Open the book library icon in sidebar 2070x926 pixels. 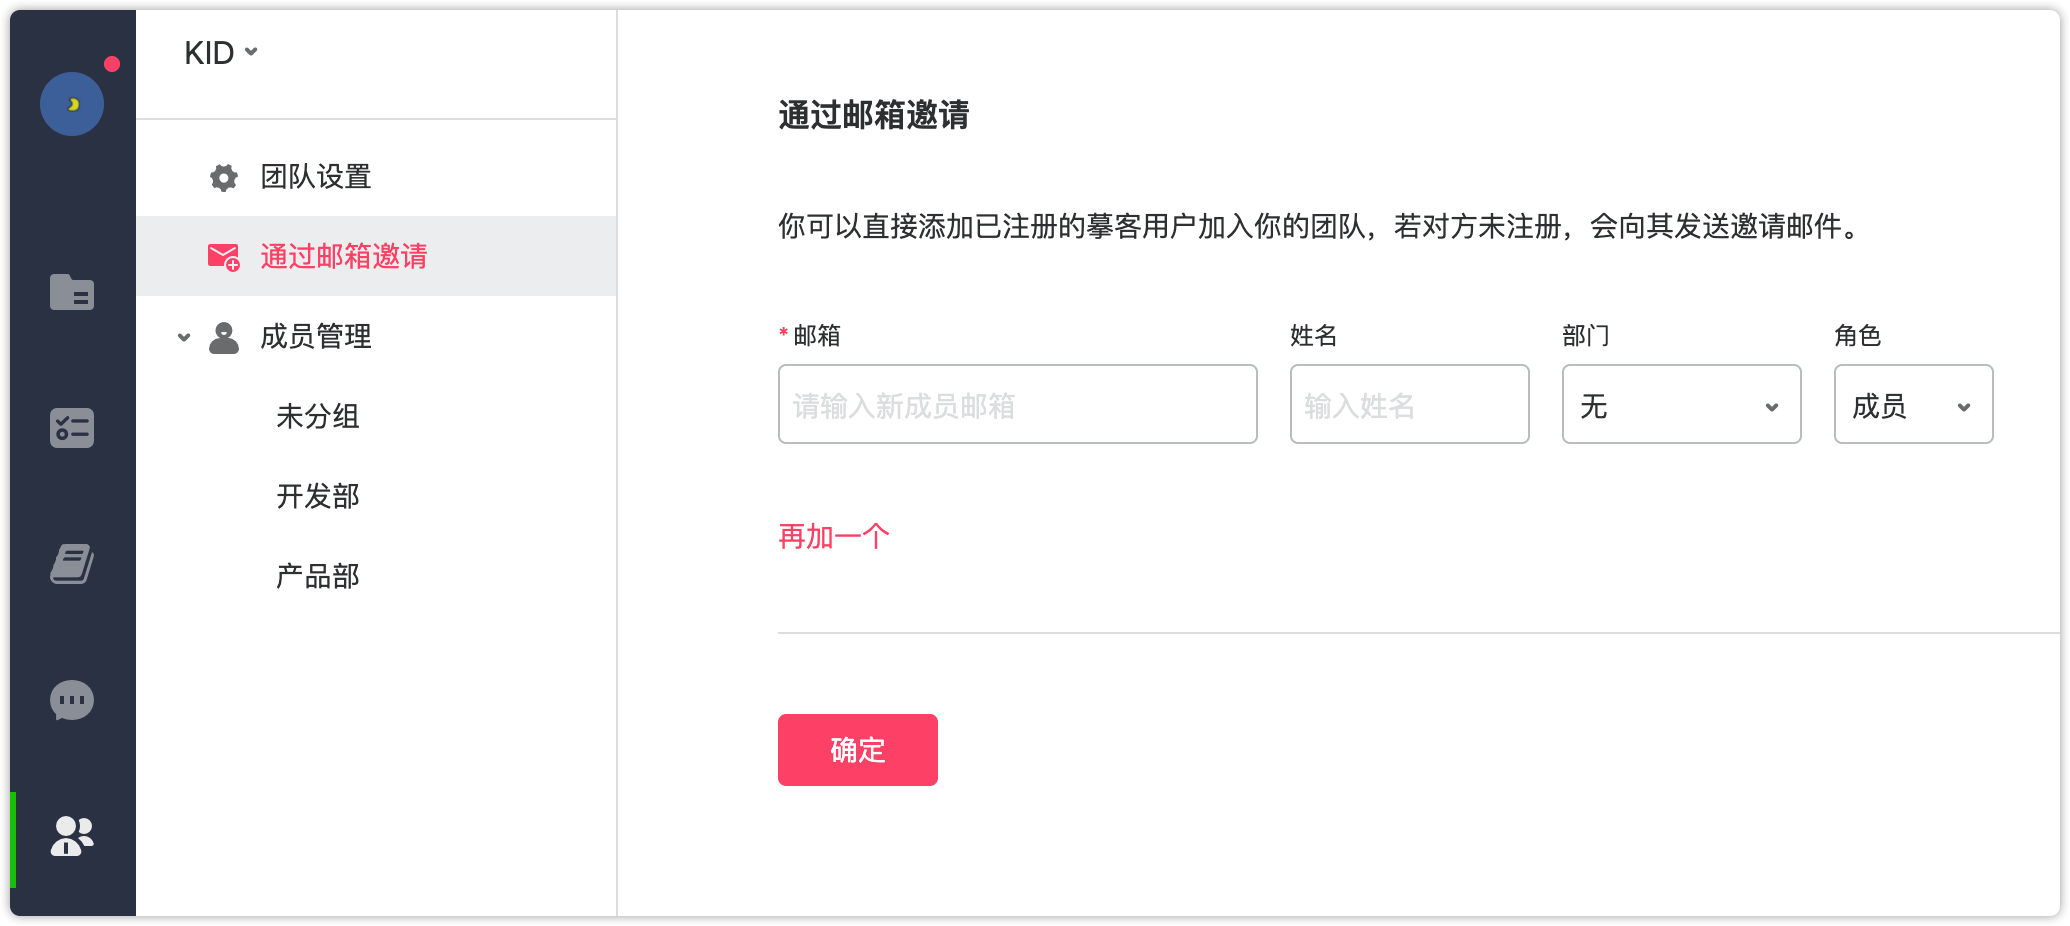pos(72,564)
